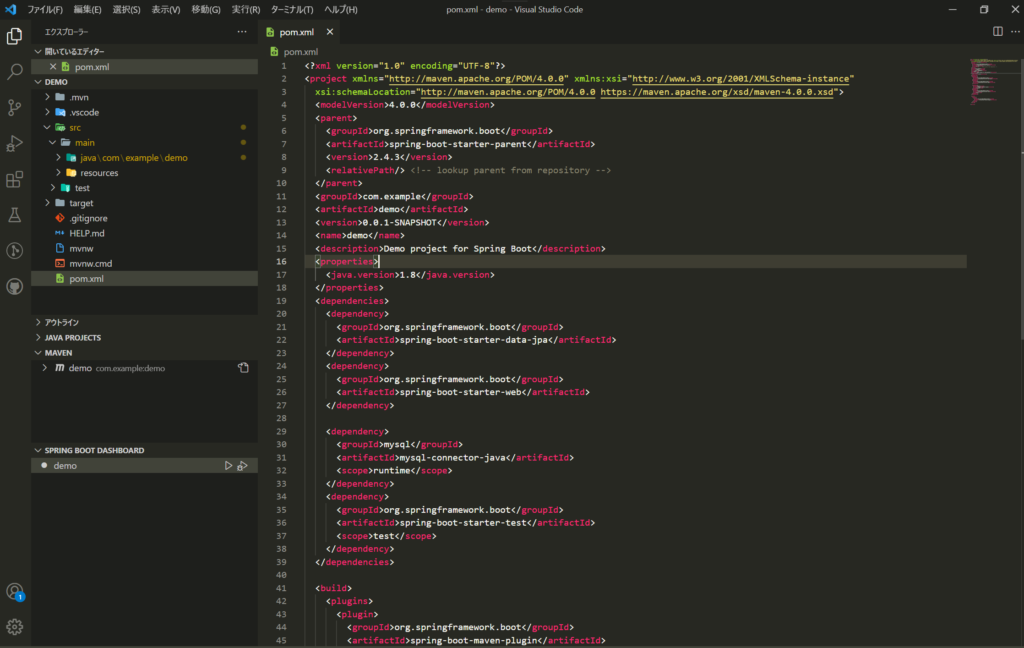Open the Extensions view
Viewport: 1024px width, 648px height.
pos(14,179)
